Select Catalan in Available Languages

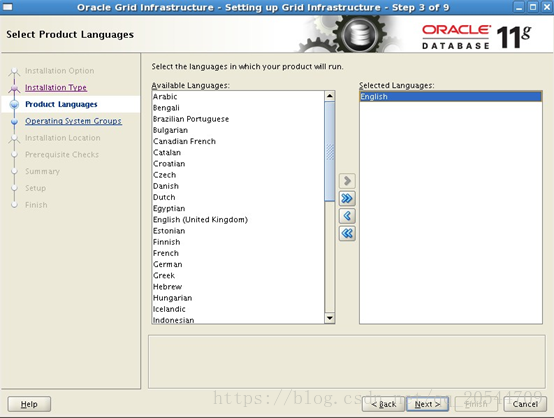coord(238,153)
